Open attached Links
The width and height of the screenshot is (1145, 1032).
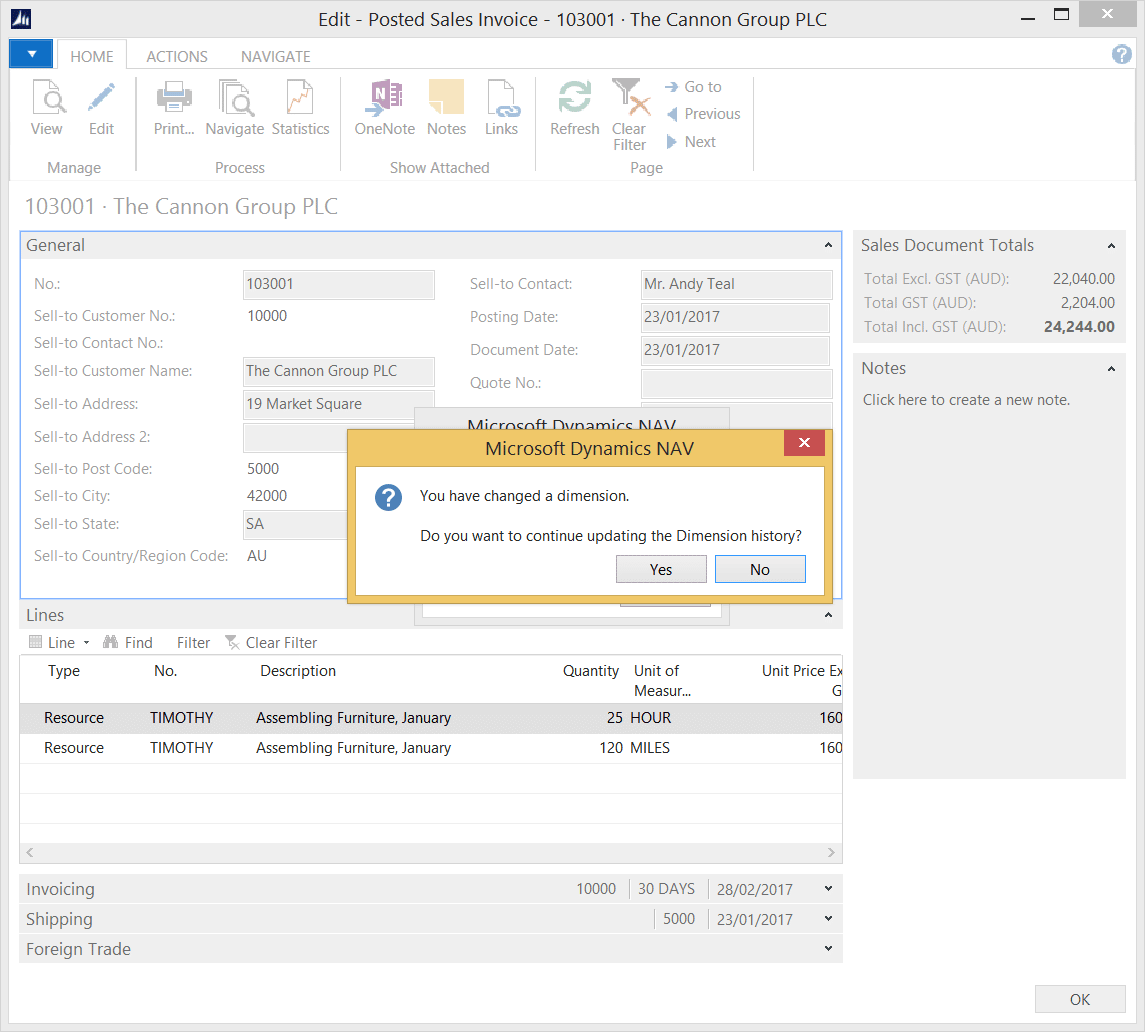tap(502, 107)
